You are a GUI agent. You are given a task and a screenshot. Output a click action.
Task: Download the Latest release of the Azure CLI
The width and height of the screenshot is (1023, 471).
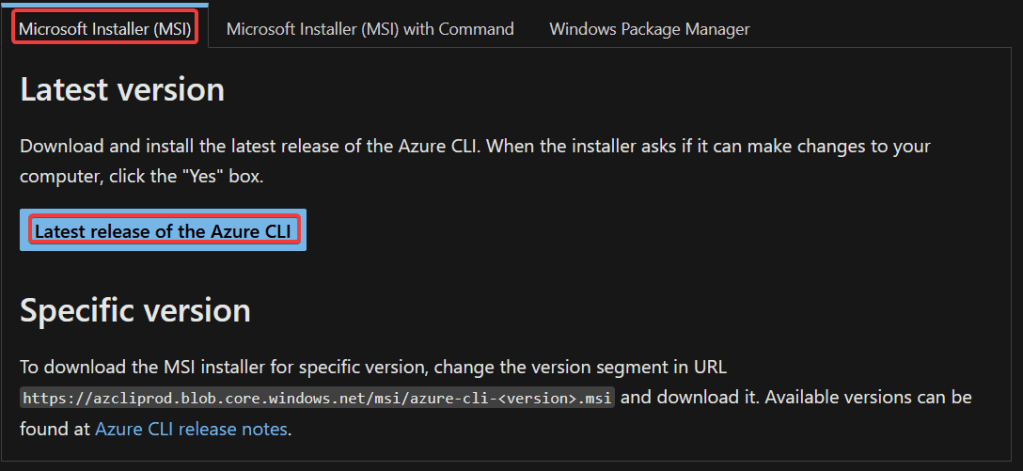tap(163, 231)
